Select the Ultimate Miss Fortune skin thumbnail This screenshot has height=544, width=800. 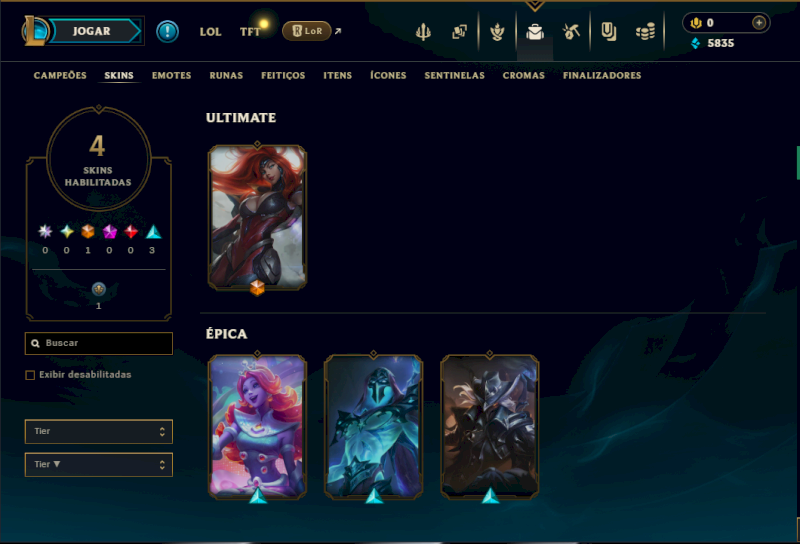coord(257,217)
